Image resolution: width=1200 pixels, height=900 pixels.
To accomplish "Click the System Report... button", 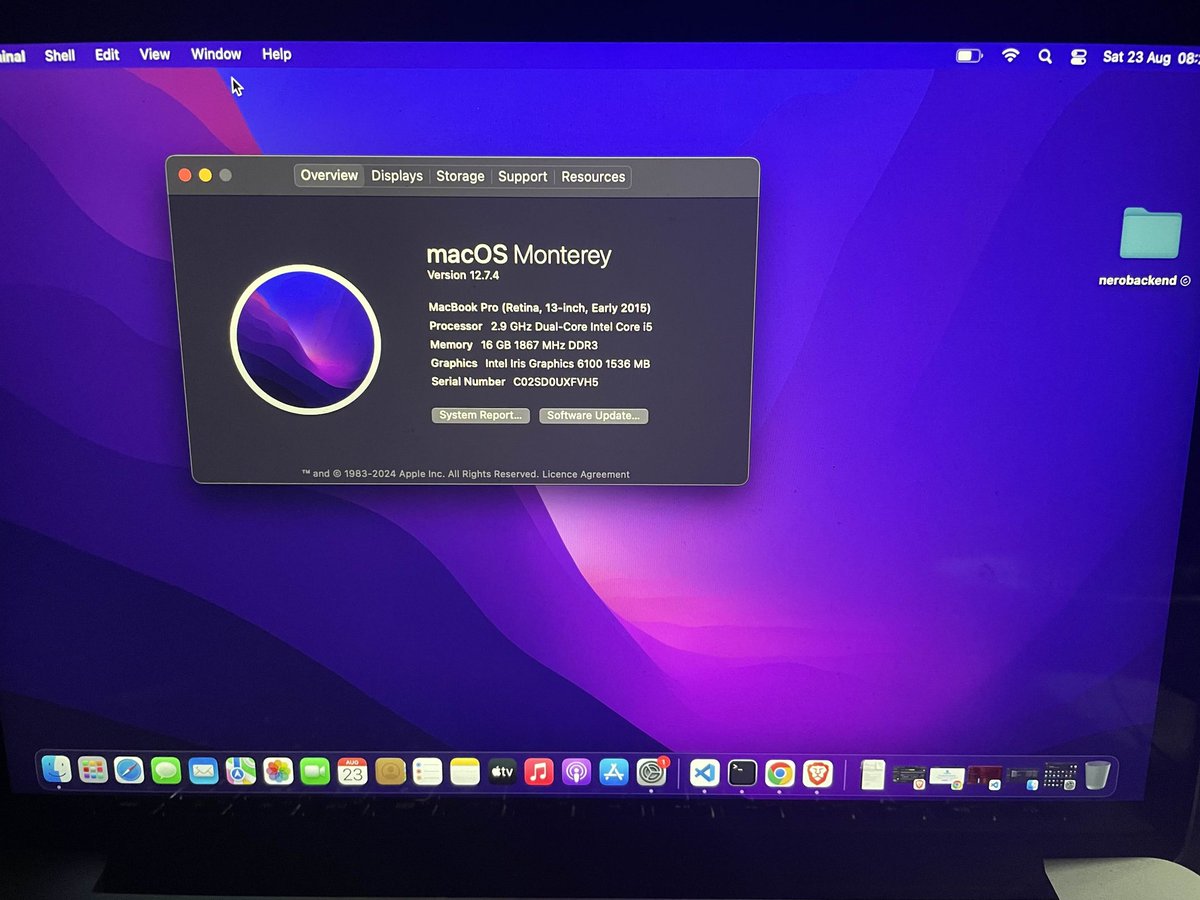I will pyautogui.click(x=480, y=415).
